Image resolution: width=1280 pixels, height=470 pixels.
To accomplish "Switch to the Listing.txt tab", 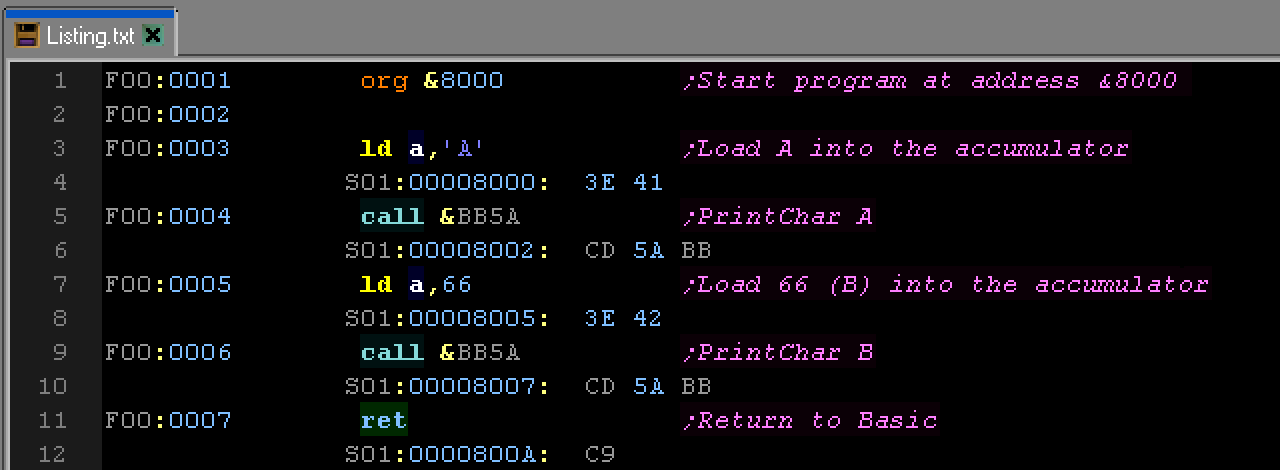I will 89,36.
